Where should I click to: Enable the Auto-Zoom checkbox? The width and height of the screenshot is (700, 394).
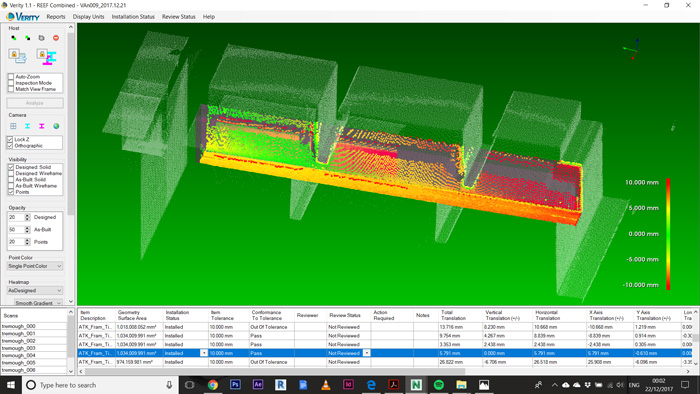[x=11, y=77]
